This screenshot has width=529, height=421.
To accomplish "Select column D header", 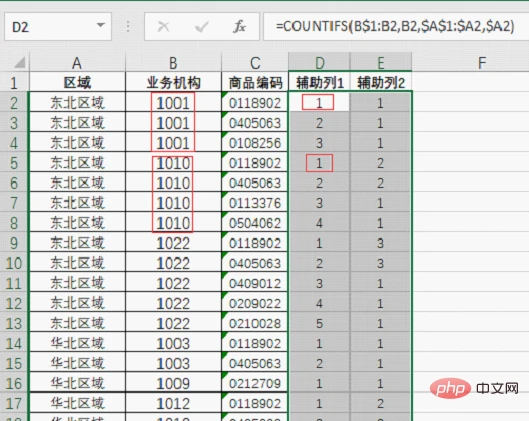I will (319, 63).
